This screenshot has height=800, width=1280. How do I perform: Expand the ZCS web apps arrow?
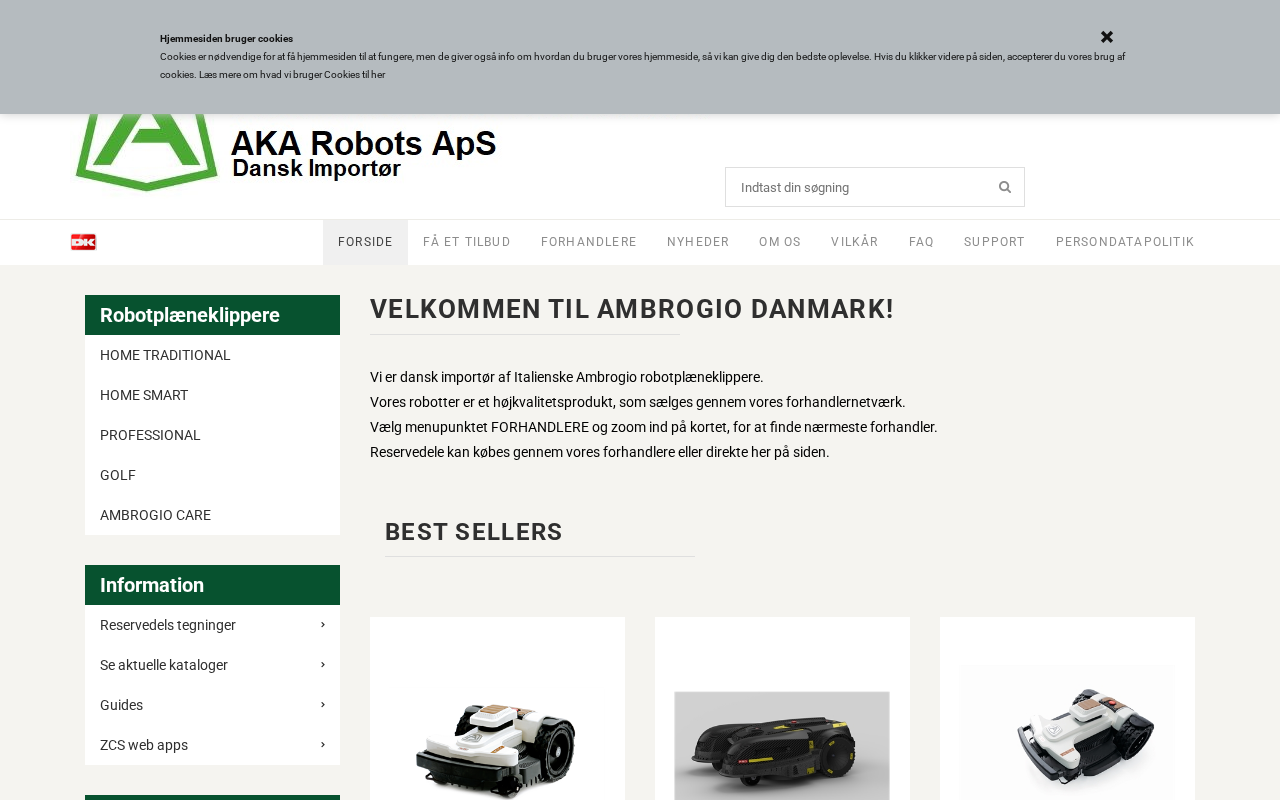pos(323,745)
